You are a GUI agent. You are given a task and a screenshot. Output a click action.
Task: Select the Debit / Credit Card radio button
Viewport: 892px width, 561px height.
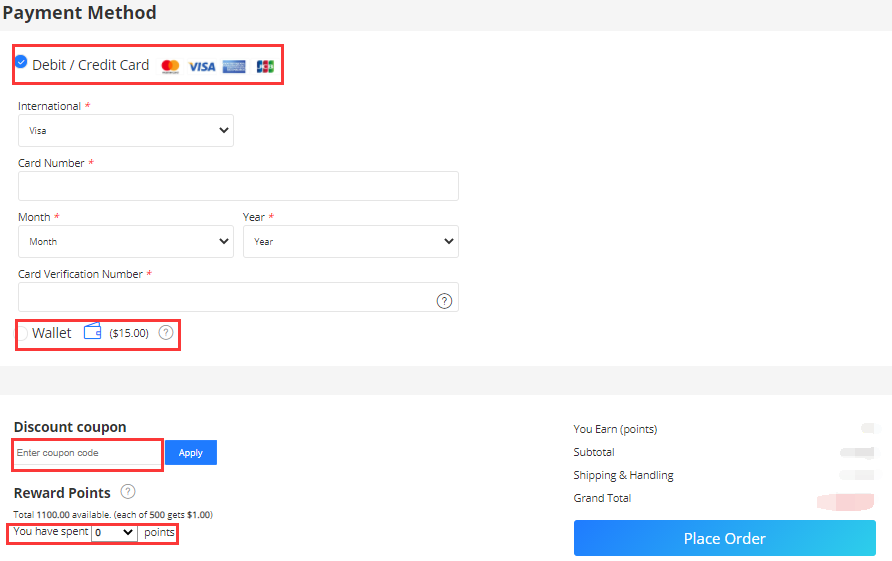tap(21, 62)
